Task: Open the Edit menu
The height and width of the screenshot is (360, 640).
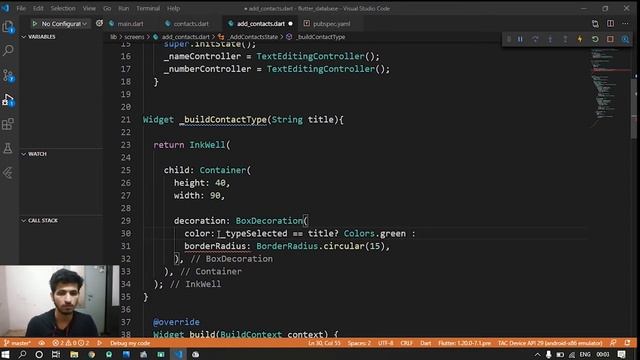Action: (x=38, y=8)
